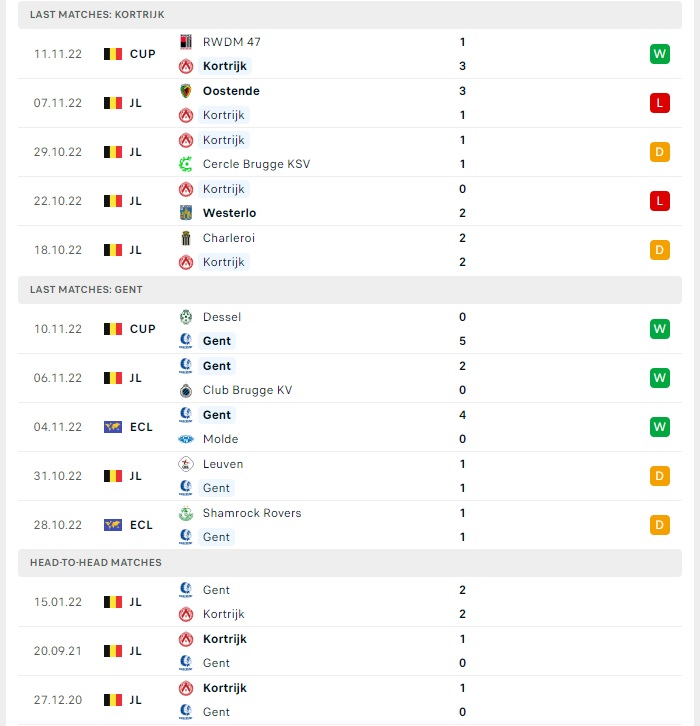
Task: Open the 15.01.22 Gent vs Kortrijk match row
Action: [x=350, y=602]
